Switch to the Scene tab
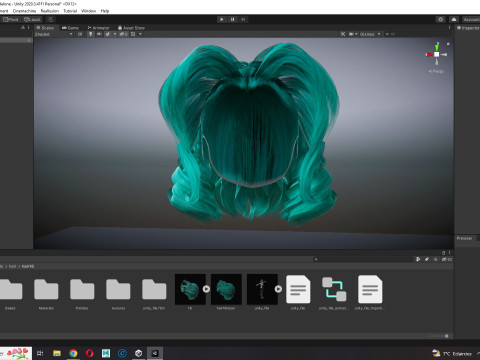This screenshot has width=480, height=360. click(x=45, y=28)
